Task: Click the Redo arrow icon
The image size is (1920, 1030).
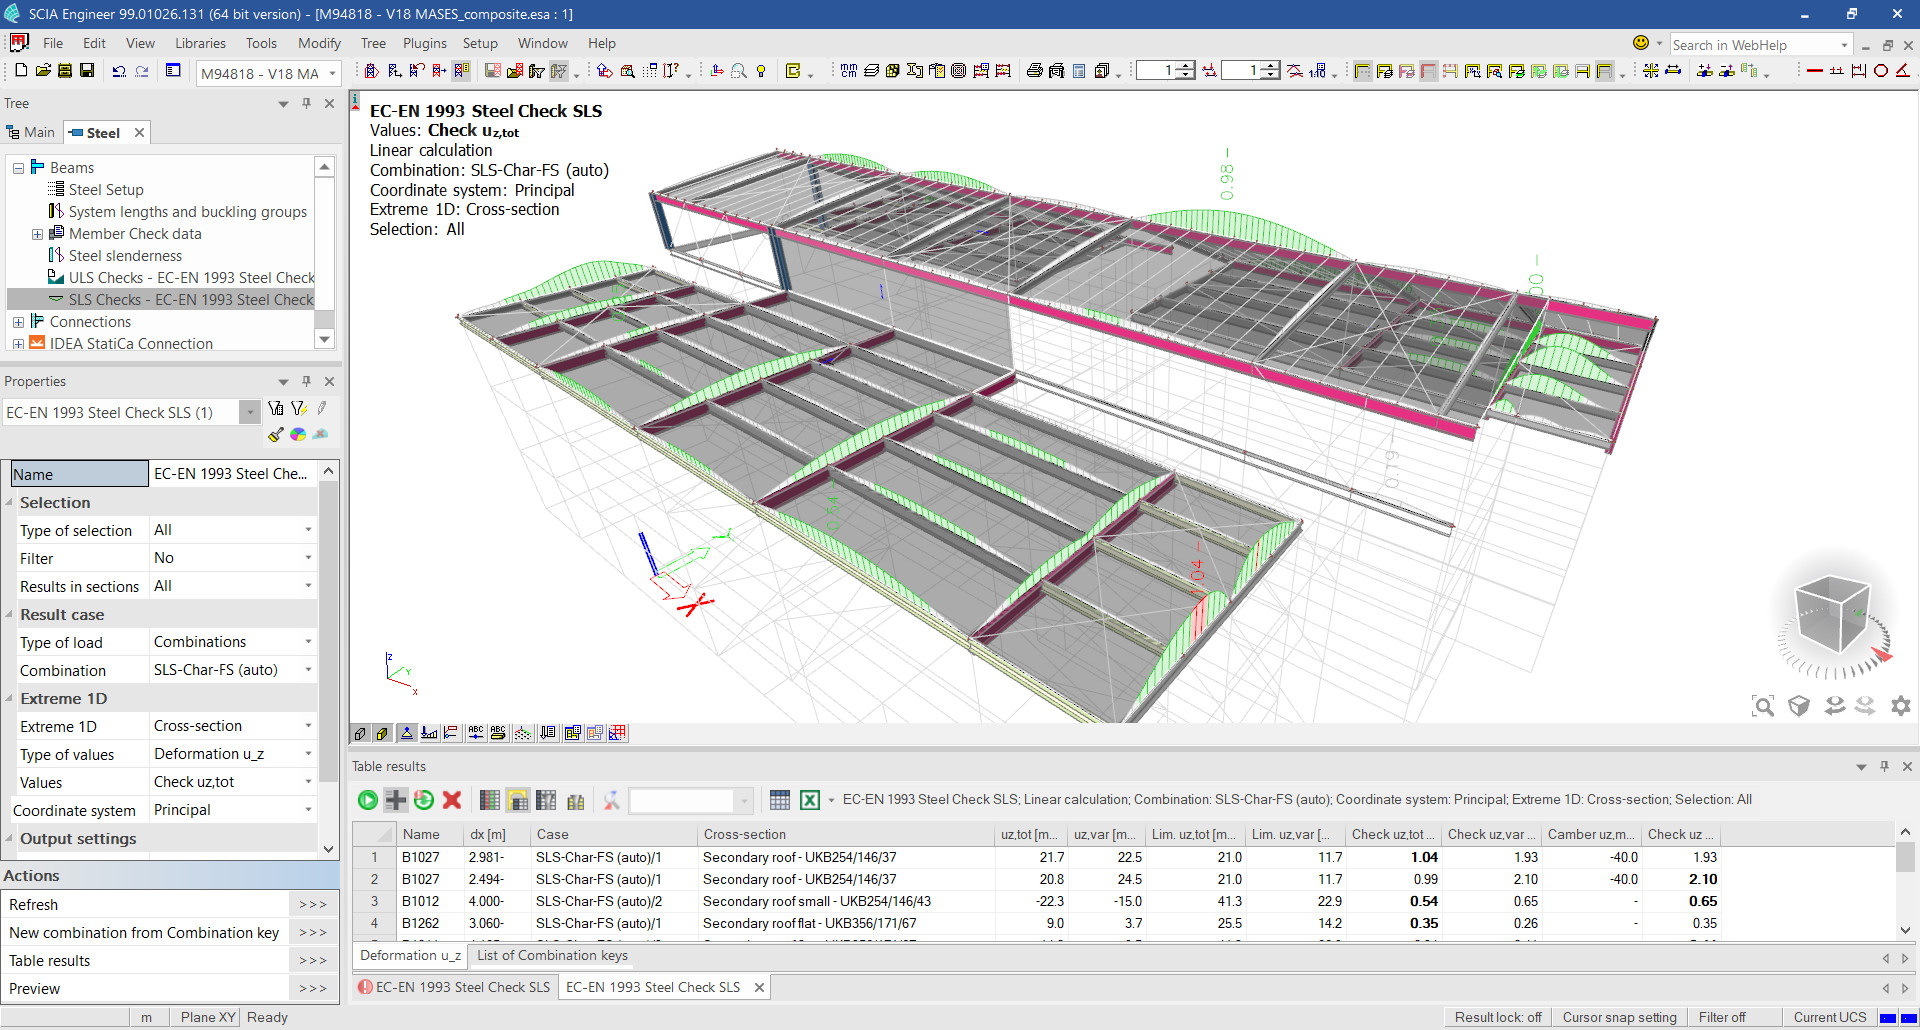Action: coord(142,71)
